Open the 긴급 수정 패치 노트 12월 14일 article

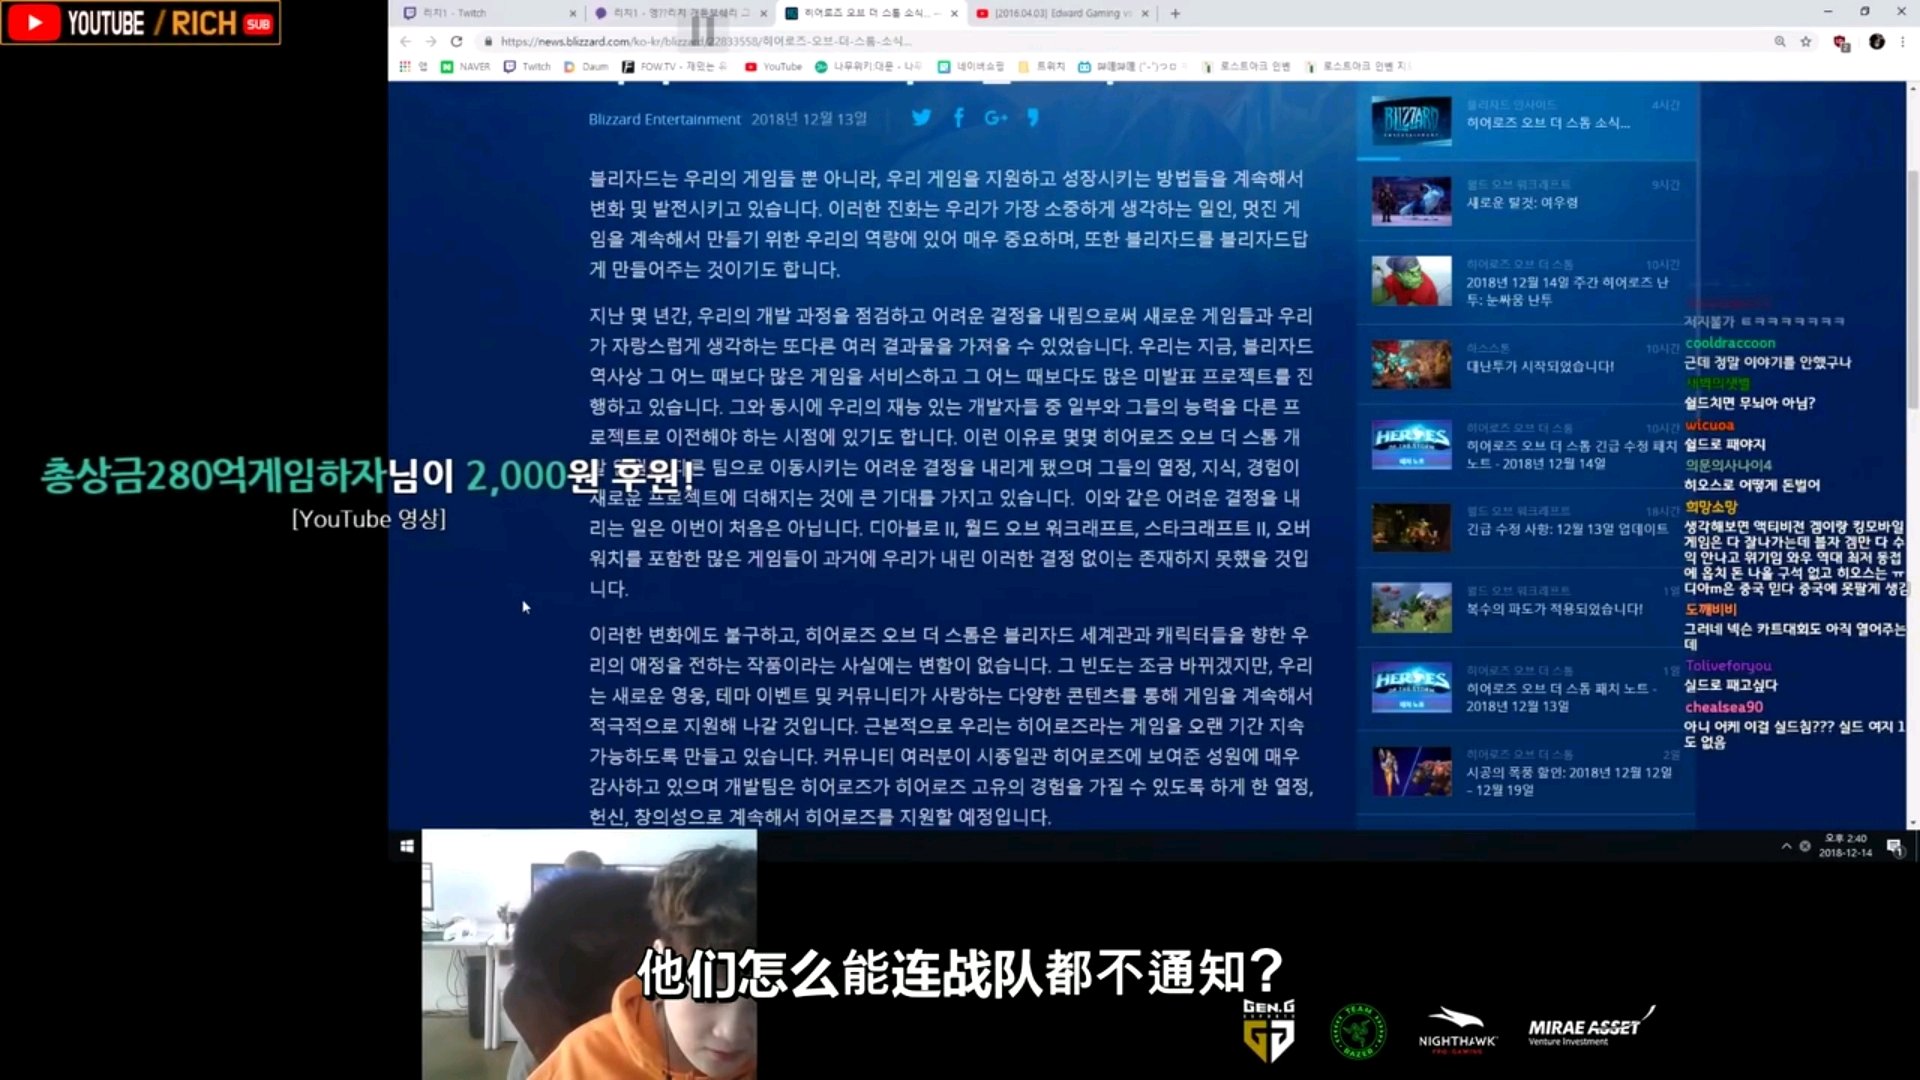(x=1526, y=445)
